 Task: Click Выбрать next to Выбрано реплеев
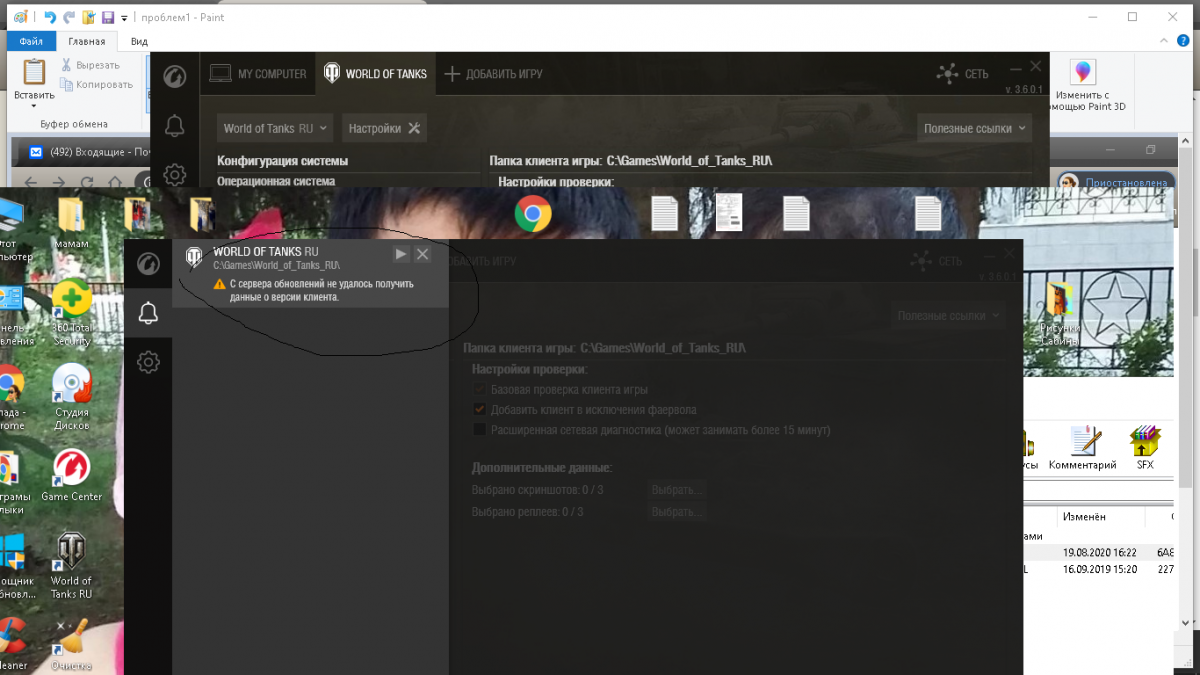point(677,512)
